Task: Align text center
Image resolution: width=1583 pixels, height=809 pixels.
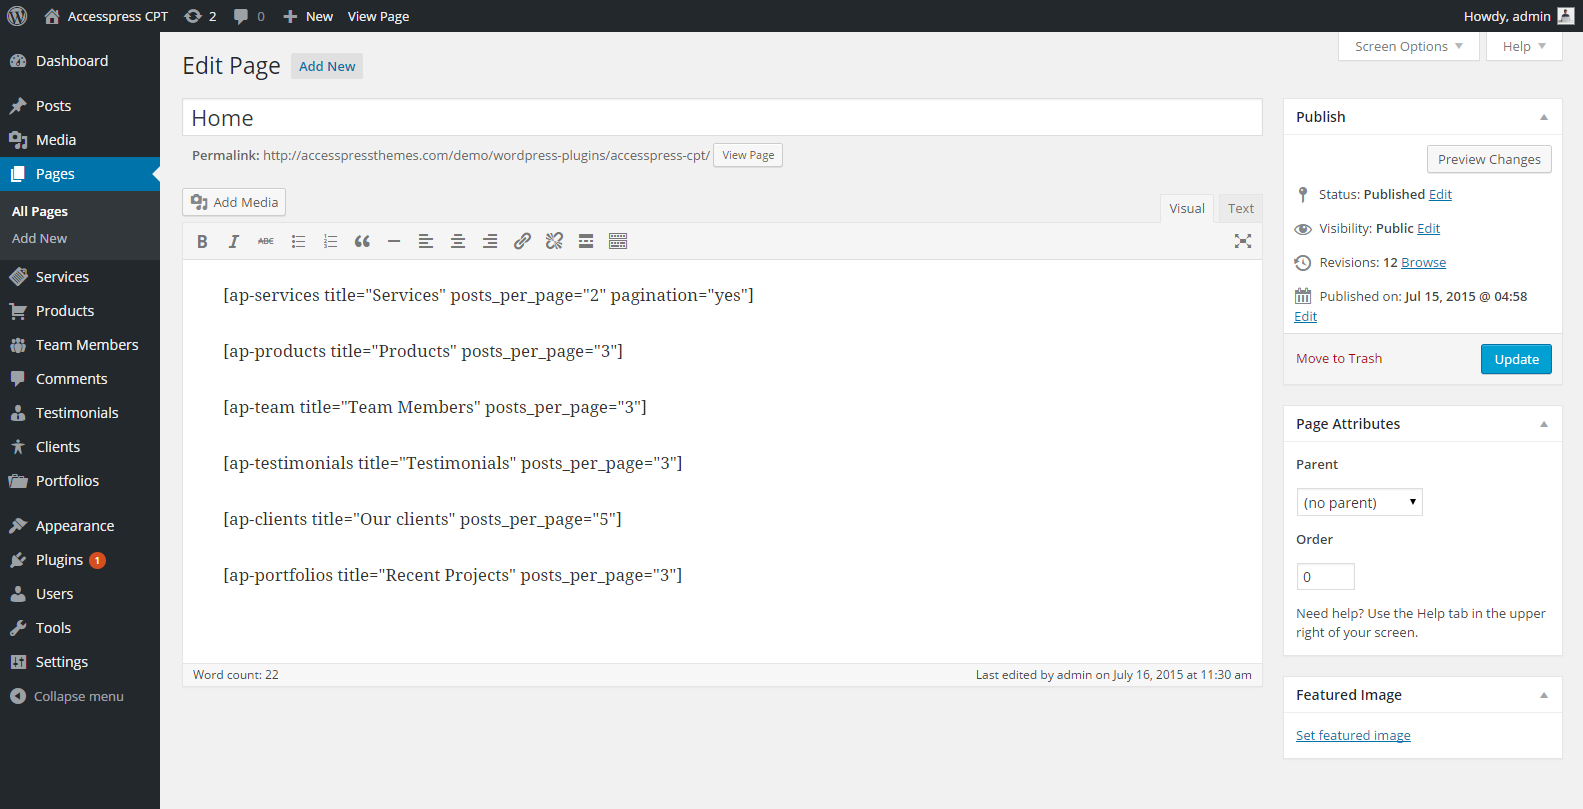Action: point(458,241)
